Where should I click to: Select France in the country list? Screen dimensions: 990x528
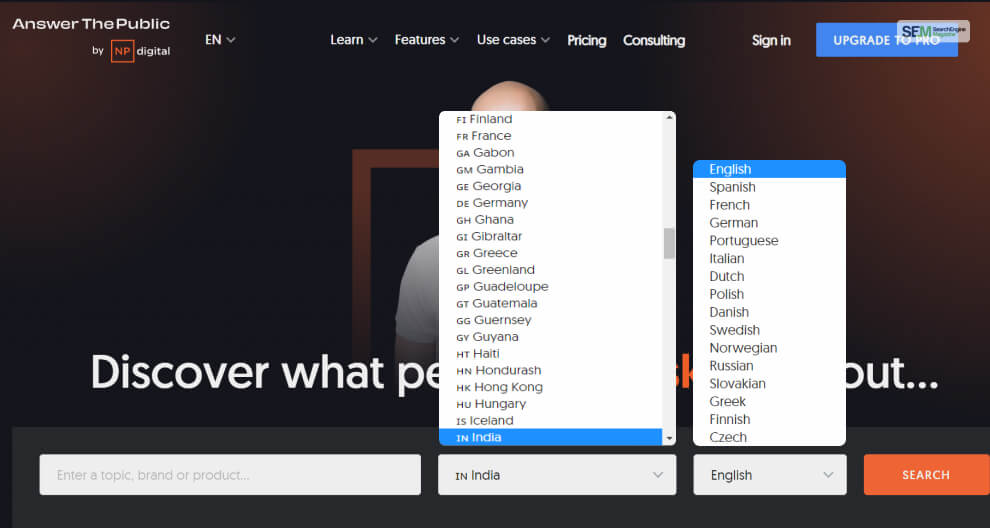551,136
